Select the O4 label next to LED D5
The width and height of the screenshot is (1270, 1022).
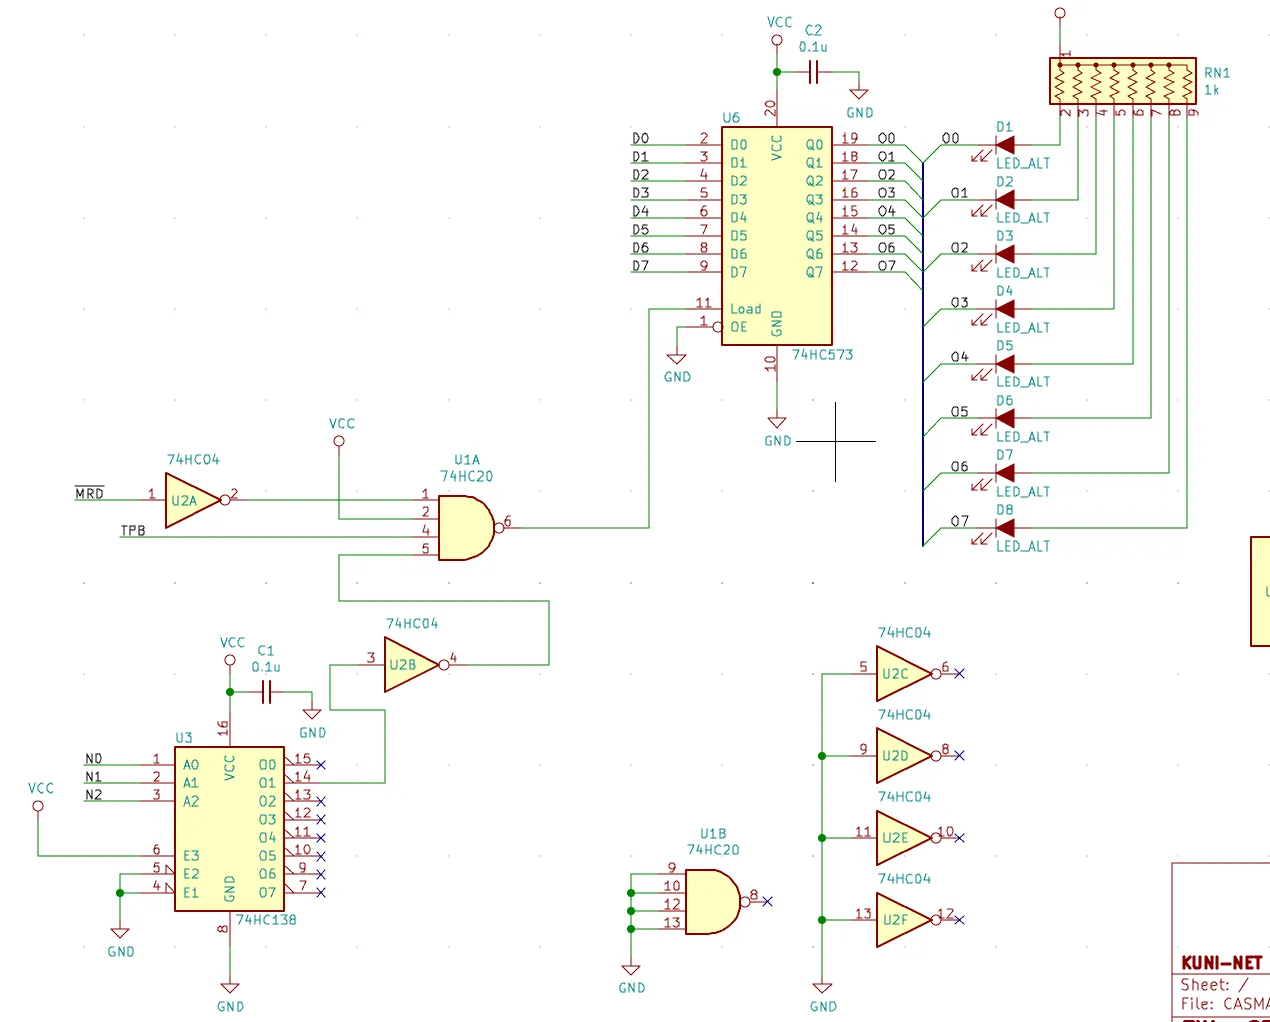pyautogui.click(x=959, y=357)
